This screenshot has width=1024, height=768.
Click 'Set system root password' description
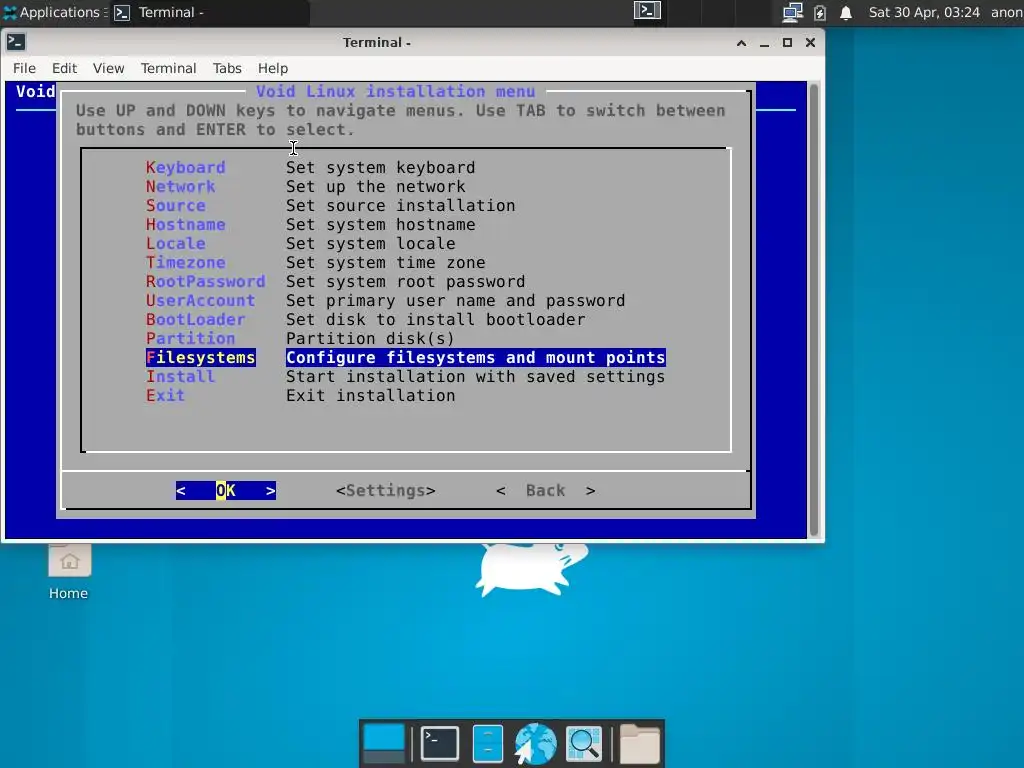(x=406, y=281)
